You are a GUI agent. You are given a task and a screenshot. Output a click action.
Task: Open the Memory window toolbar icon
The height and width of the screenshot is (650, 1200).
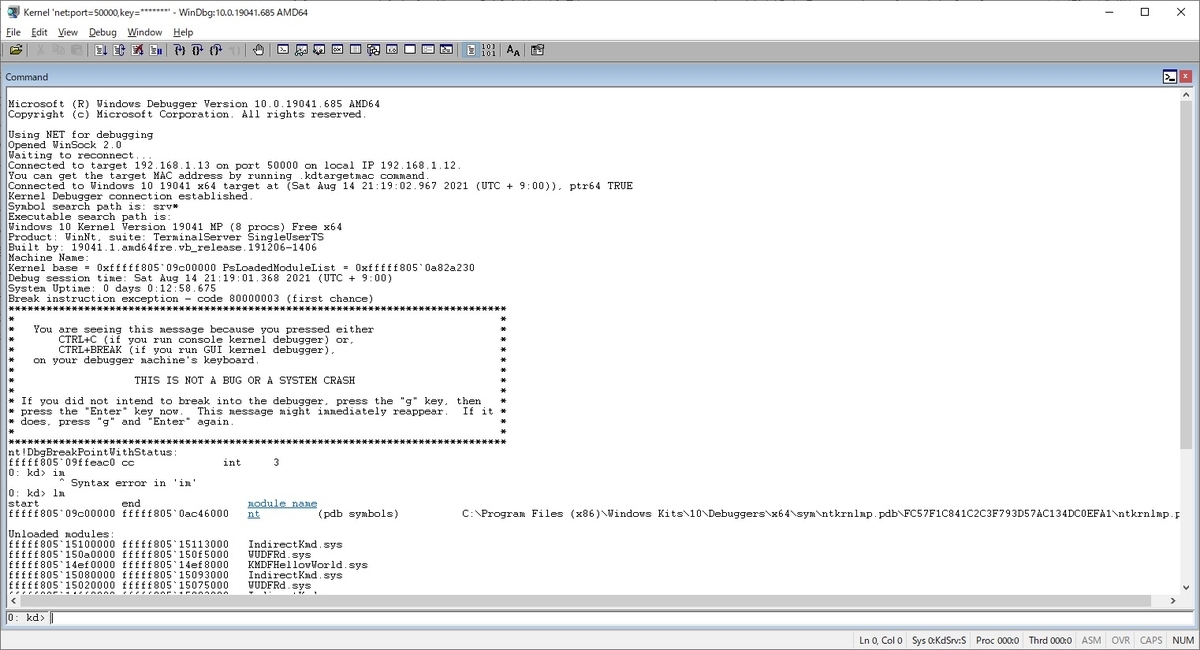pos(355,49)
